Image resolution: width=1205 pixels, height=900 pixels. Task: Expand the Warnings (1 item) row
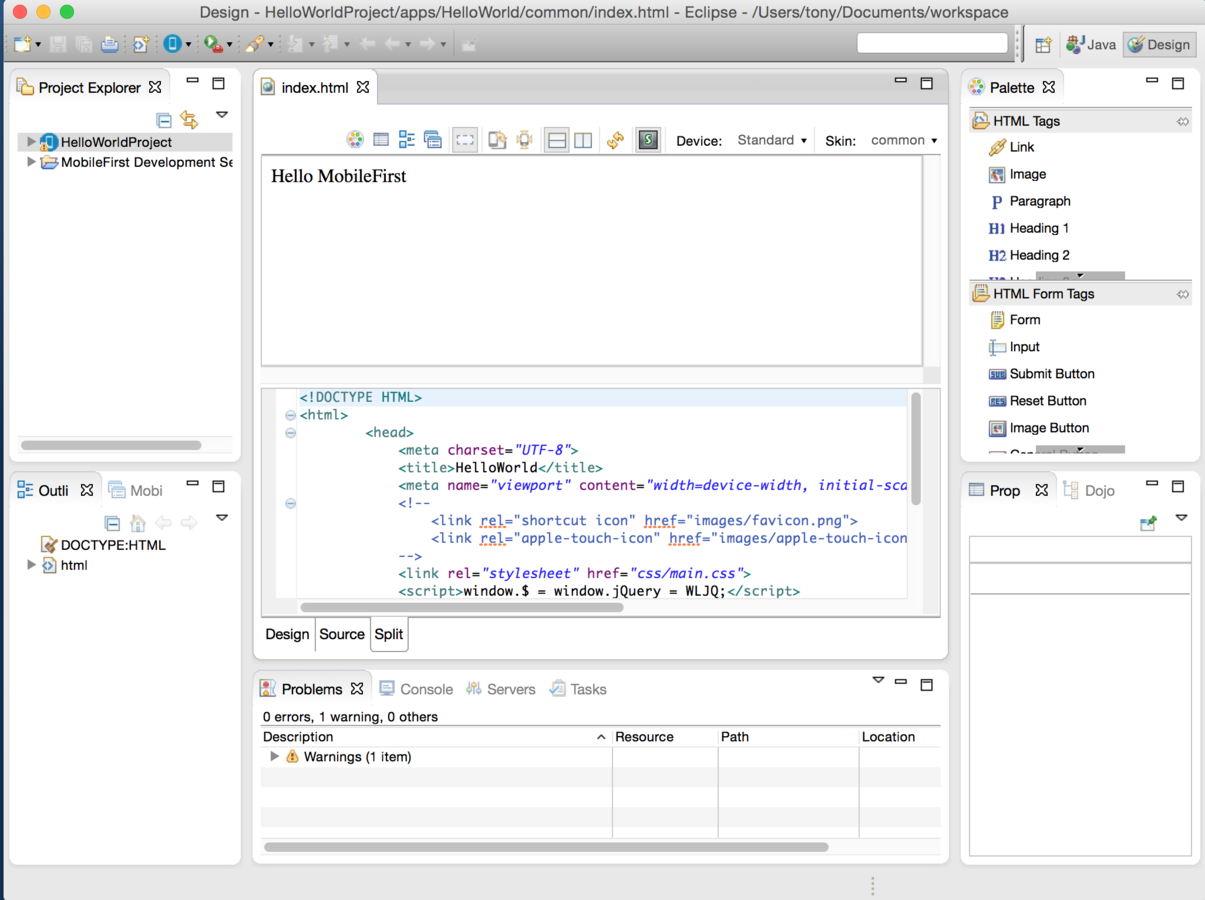coord(274,757)
